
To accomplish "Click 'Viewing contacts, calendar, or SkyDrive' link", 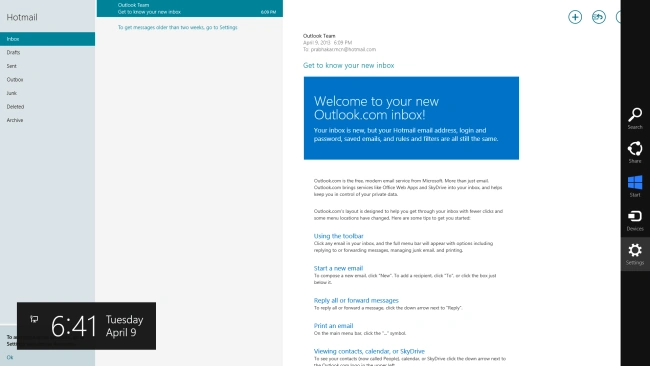I will click(x=369, y=351).
